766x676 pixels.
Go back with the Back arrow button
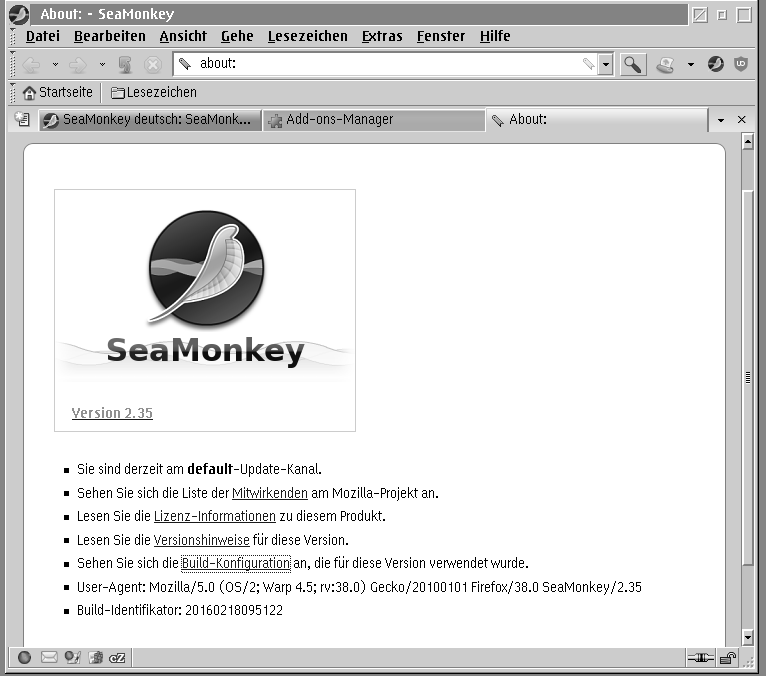pos(32,64)
